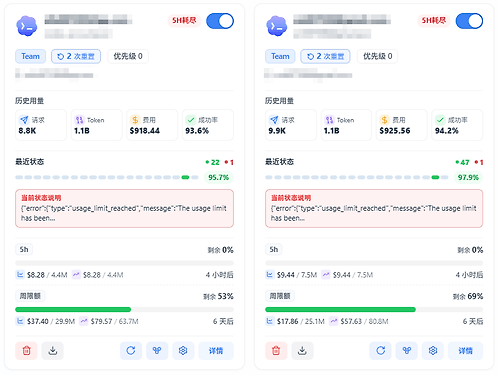Click 6 天后 text on the 69% card

point(473,321)
